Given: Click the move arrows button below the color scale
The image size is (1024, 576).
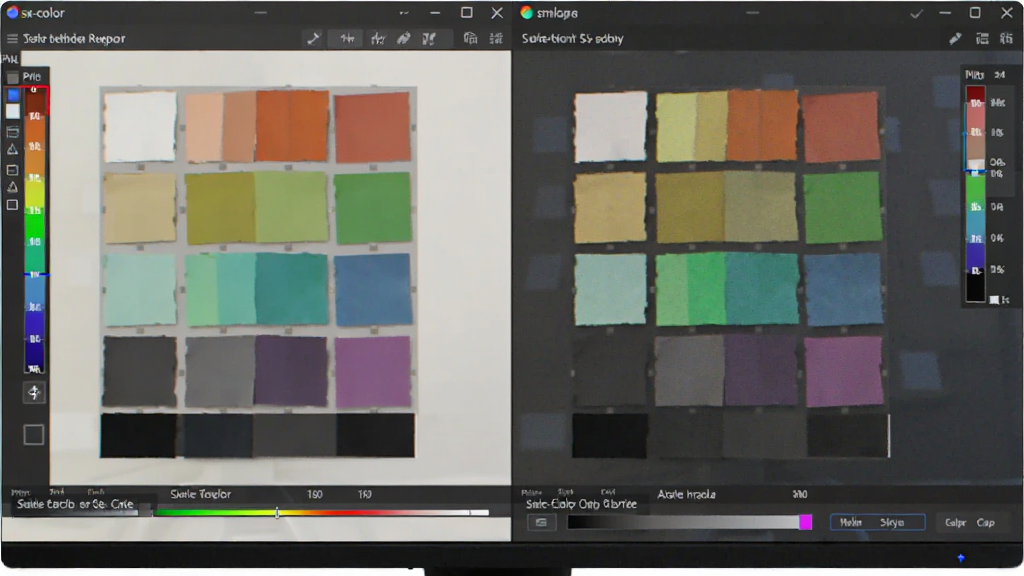Looking at the screenshot, I should [34, 392].
